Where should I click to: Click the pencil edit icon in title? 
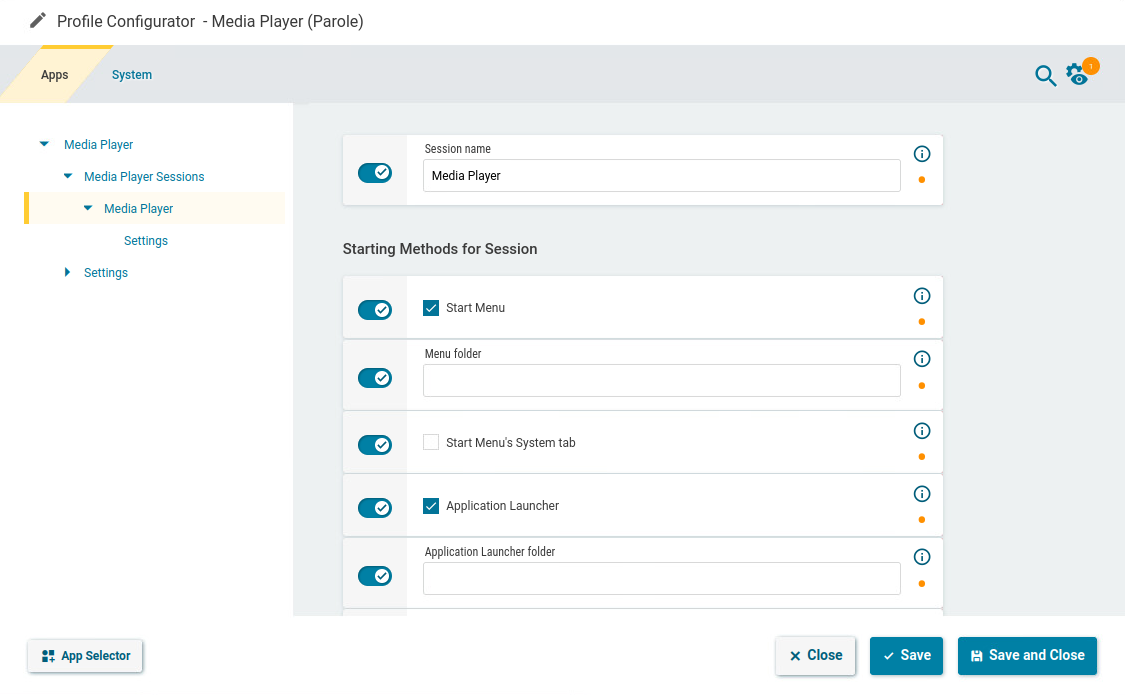(x=38, y=21)
